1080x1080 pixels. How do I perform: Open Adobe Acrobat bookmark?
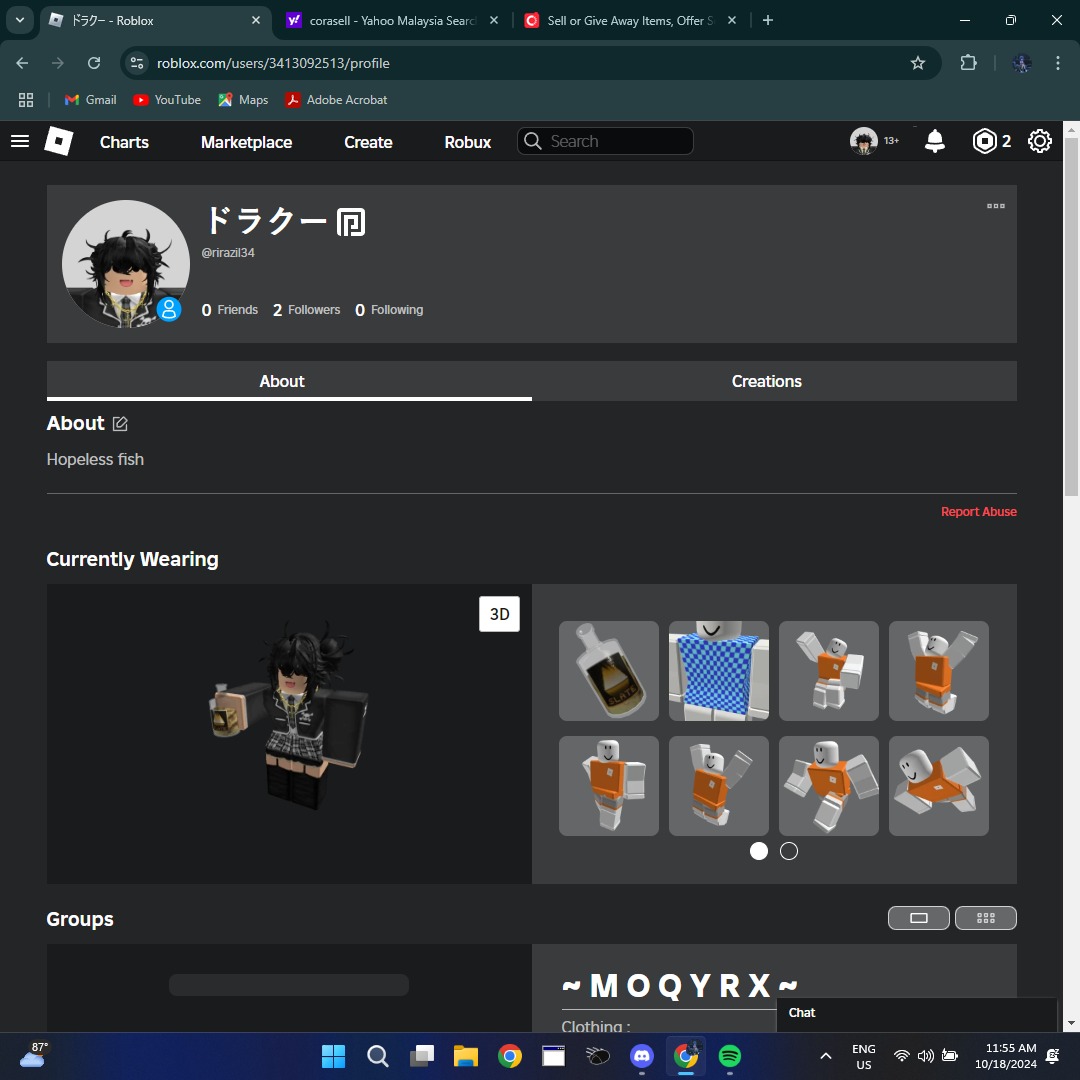(337, 100)
